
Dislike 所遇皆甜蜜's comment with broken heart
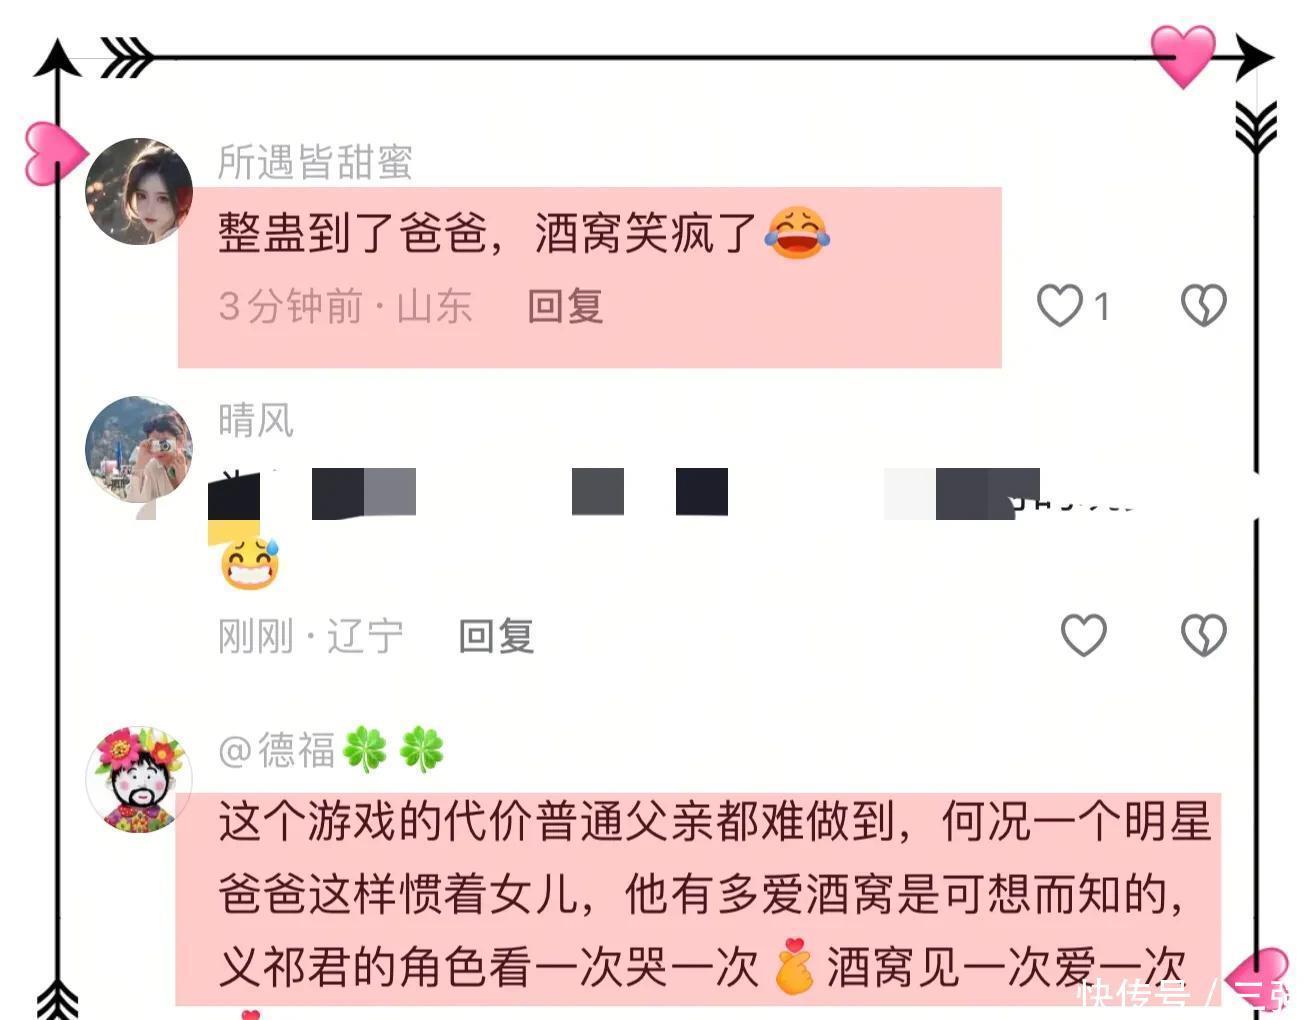[x=1203, y=305]
